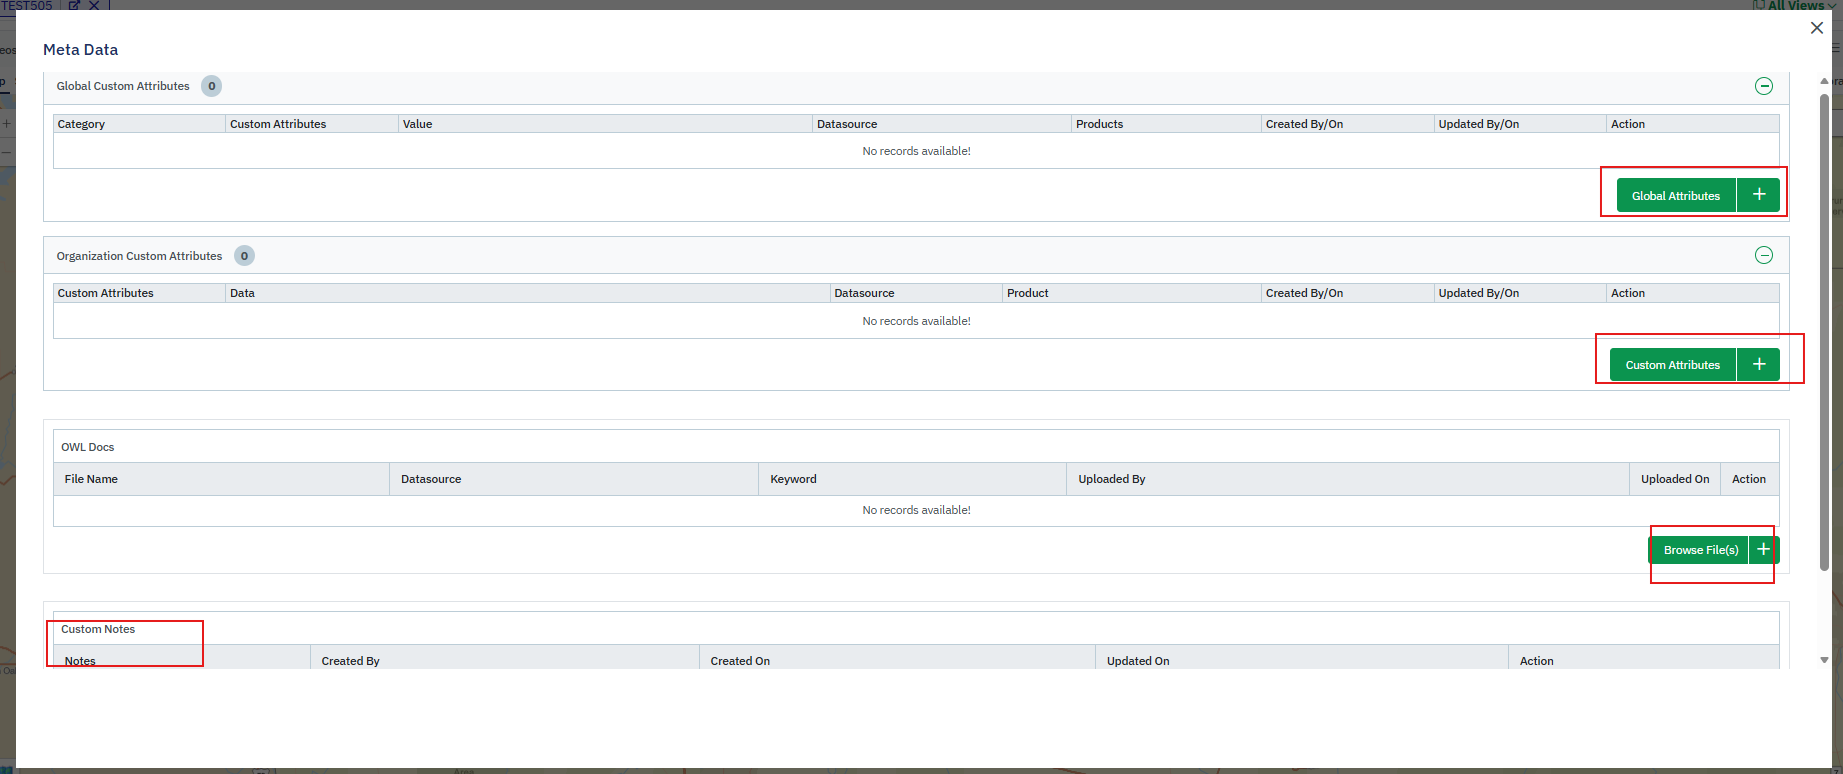Viewport: 1843px width, 774px height.
Task: Click plus icon beside Global Attributes
Action: click(1759, 195)
